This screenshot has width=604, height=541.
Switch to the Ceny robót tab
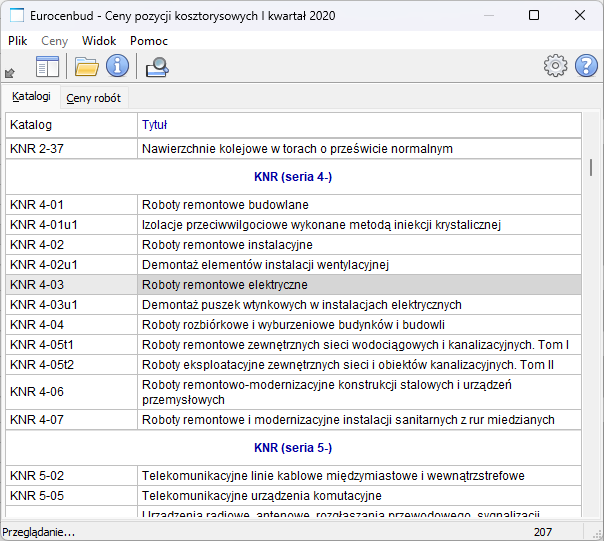tap(93, 98)
